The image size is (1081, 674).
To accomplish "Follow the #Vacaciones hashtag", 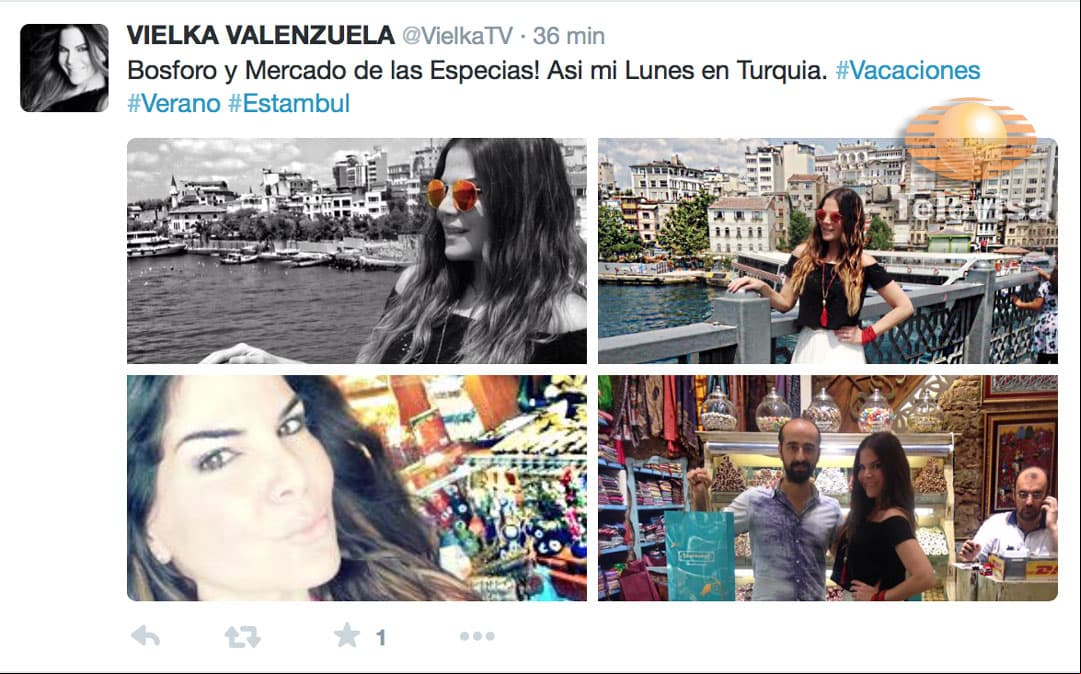I will tap(907, 70).
